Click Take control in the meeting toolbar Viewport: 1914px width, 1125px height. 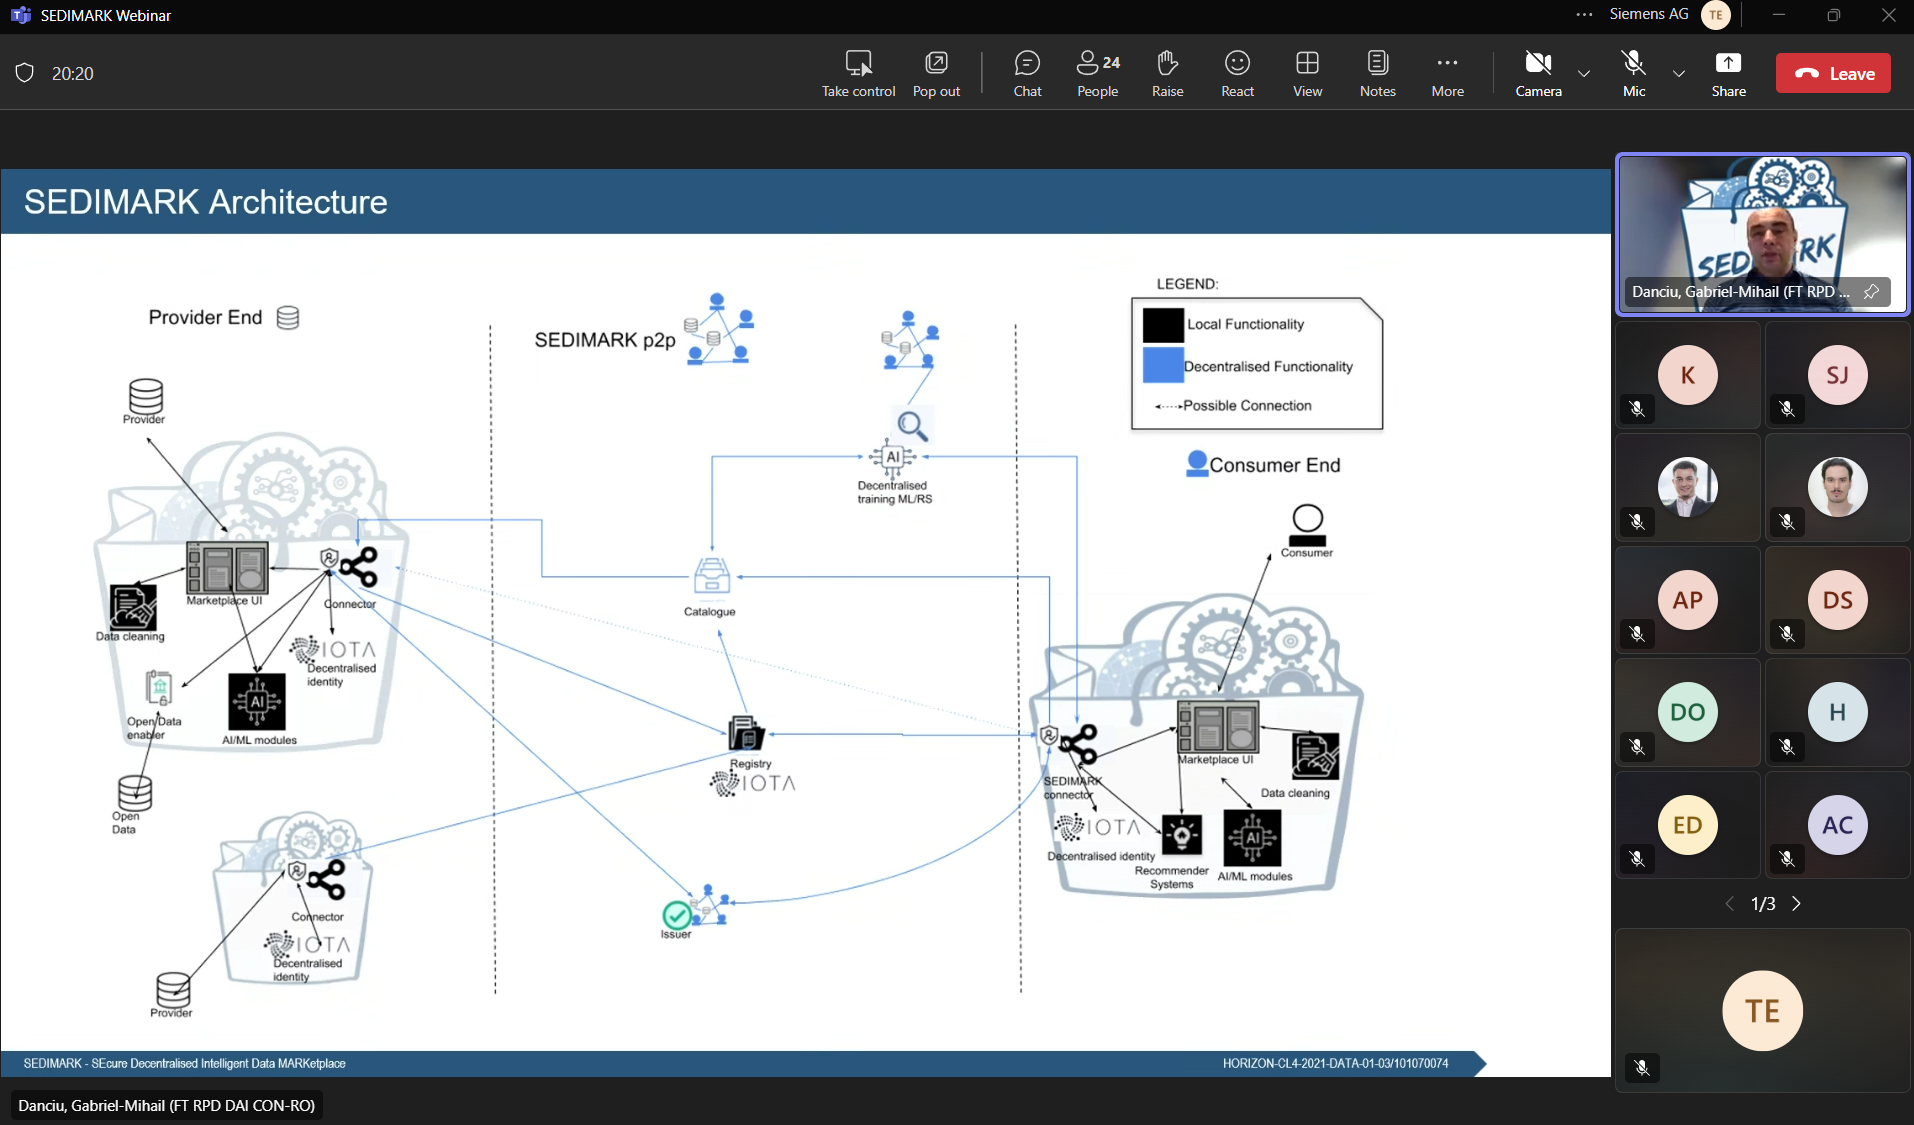pos(858,74)
